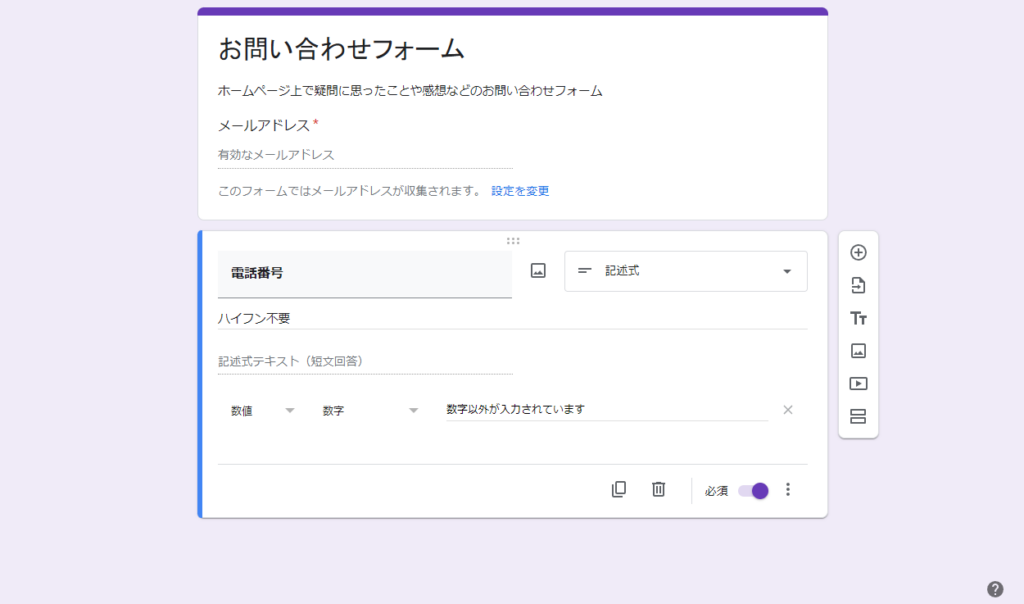Click the form description starting with ホームページ上で
This screenshot has height=604, width=1024.
410,91
